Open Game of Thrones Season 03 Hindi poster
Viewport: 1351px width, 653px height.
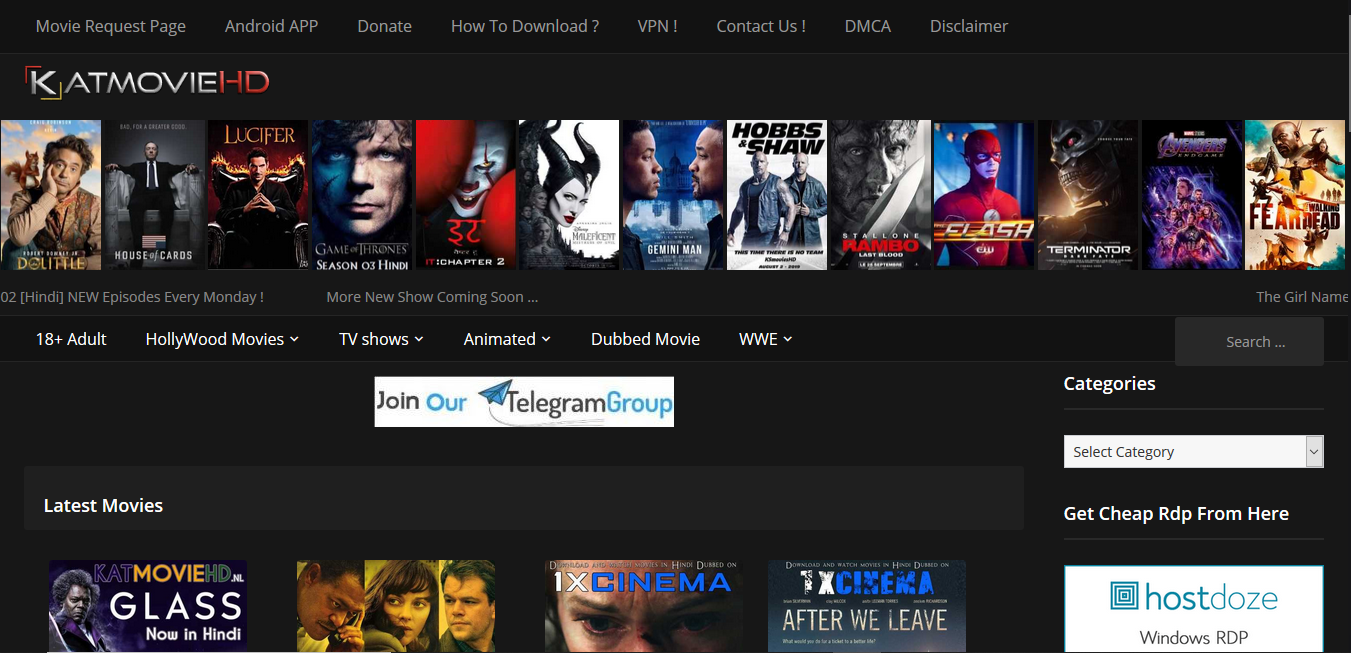coord(362,195)
